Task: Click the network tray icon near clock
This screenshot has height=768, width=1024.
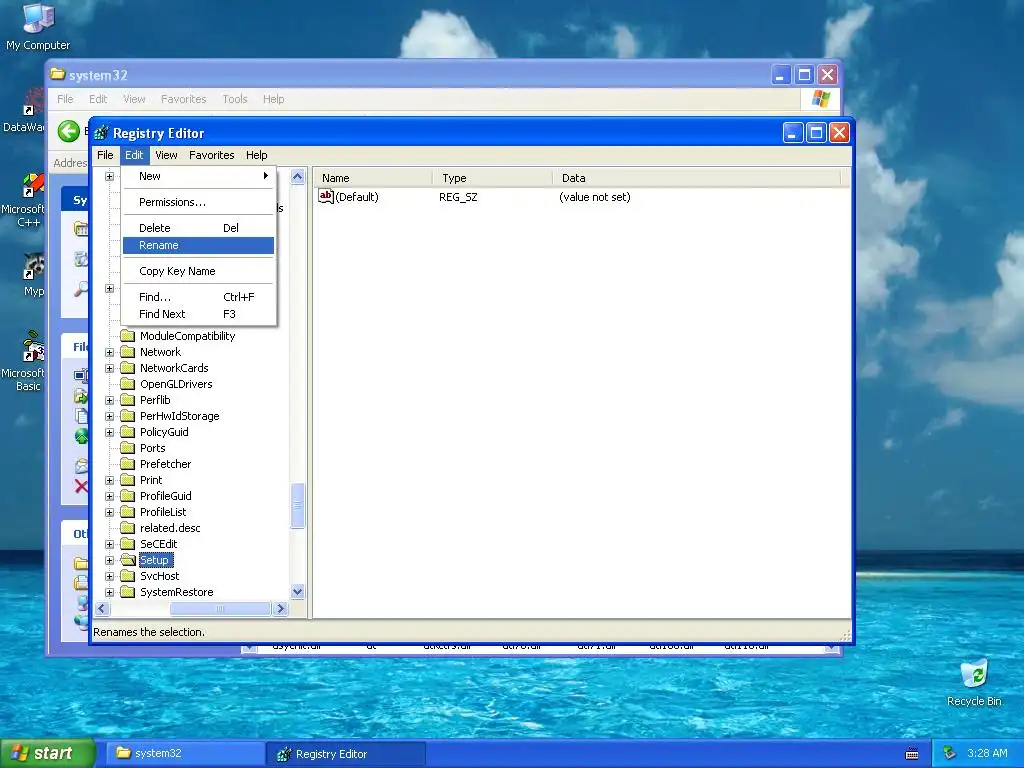Action: [x=949, y=753]
